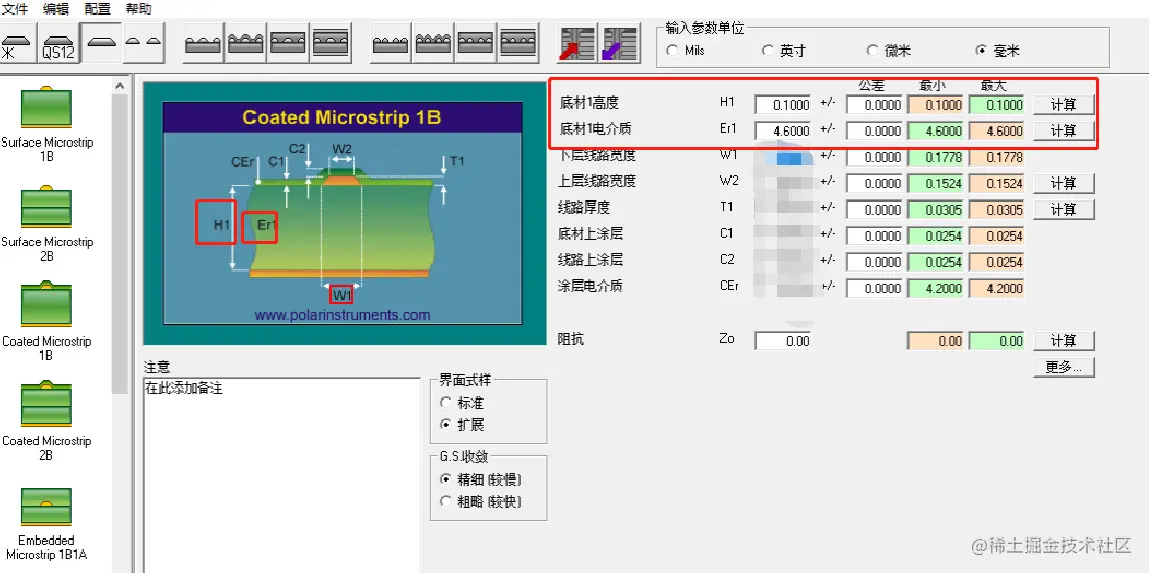
Task: Click the Zo maximum result field
Action: click(997, 341)
